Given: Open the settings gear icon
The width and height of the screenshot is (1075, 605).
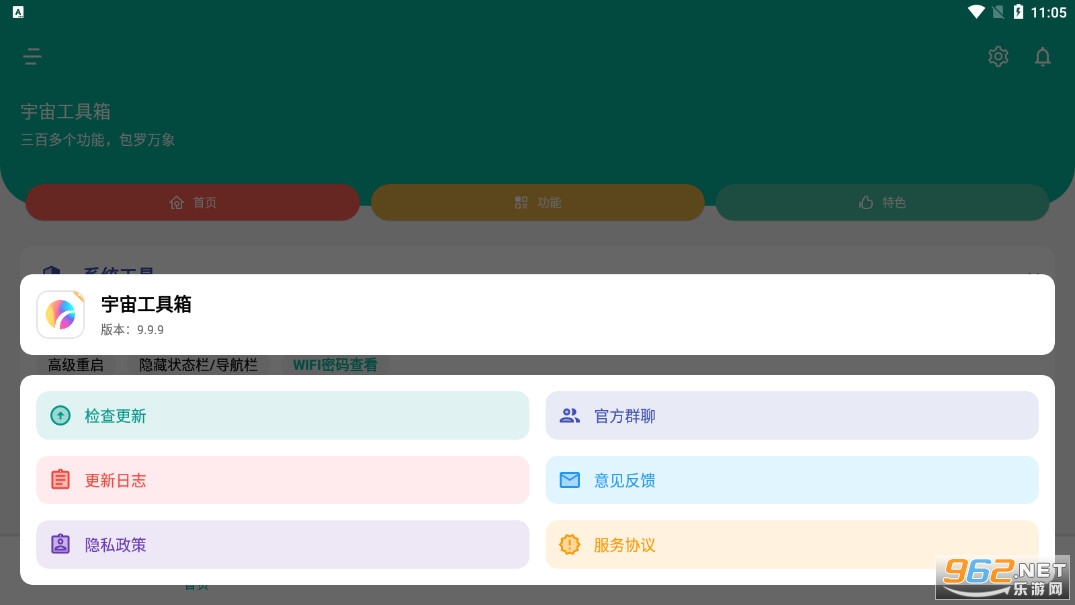Looking at the screenshot, I should (x=998, y=56).
